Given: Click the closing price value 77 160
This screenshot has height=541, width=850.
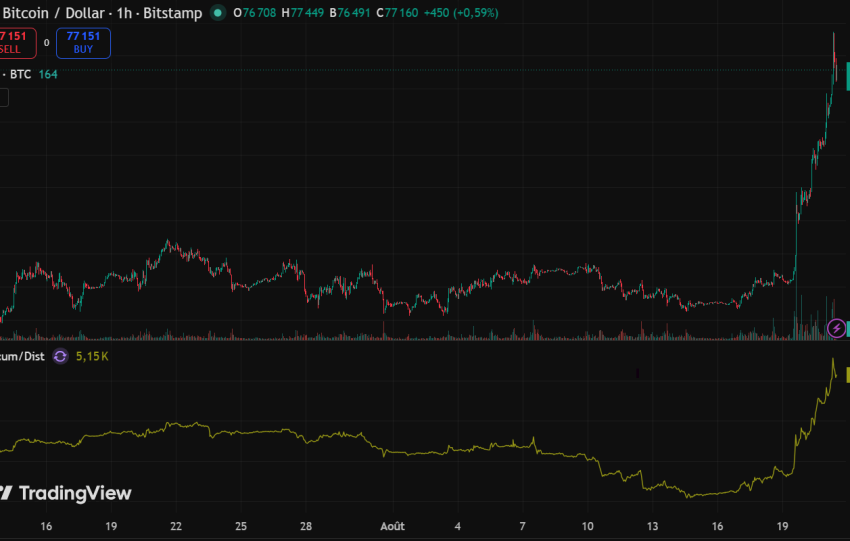Looking at the screenshot, I should click(x=402, y=12).
